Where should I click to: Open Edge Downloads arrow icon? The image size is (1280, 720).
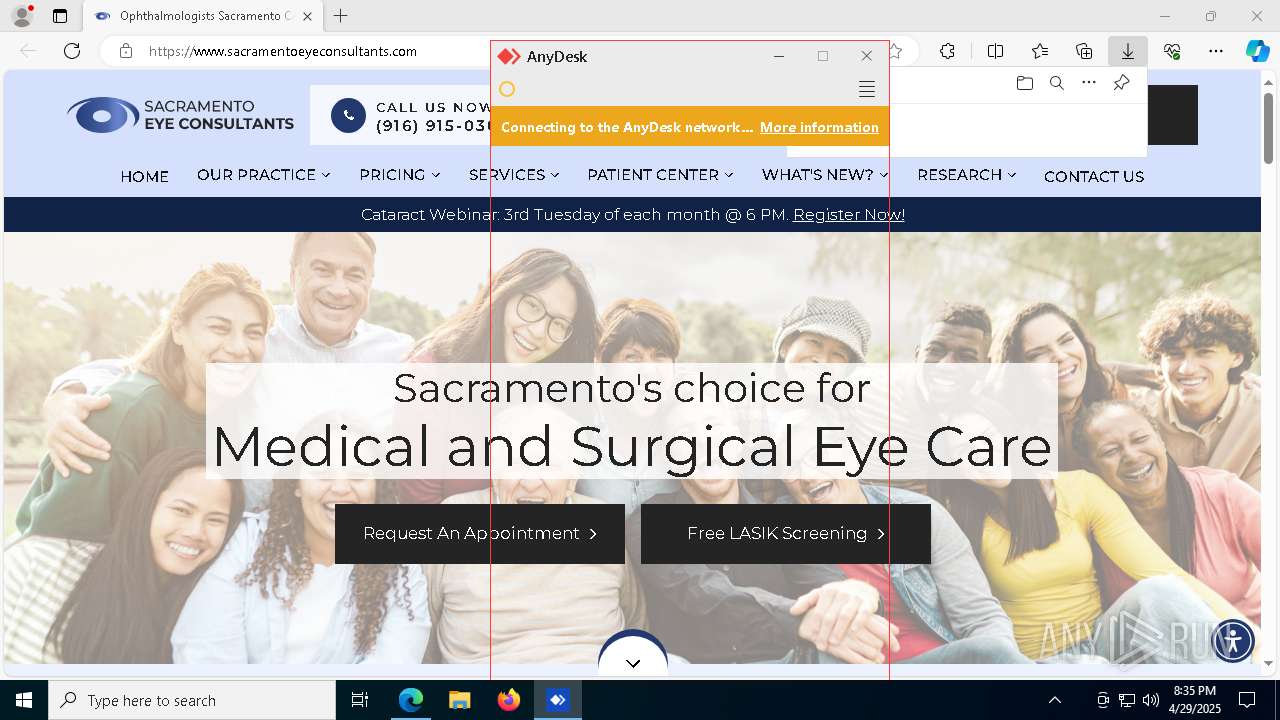coord(1127,51)
